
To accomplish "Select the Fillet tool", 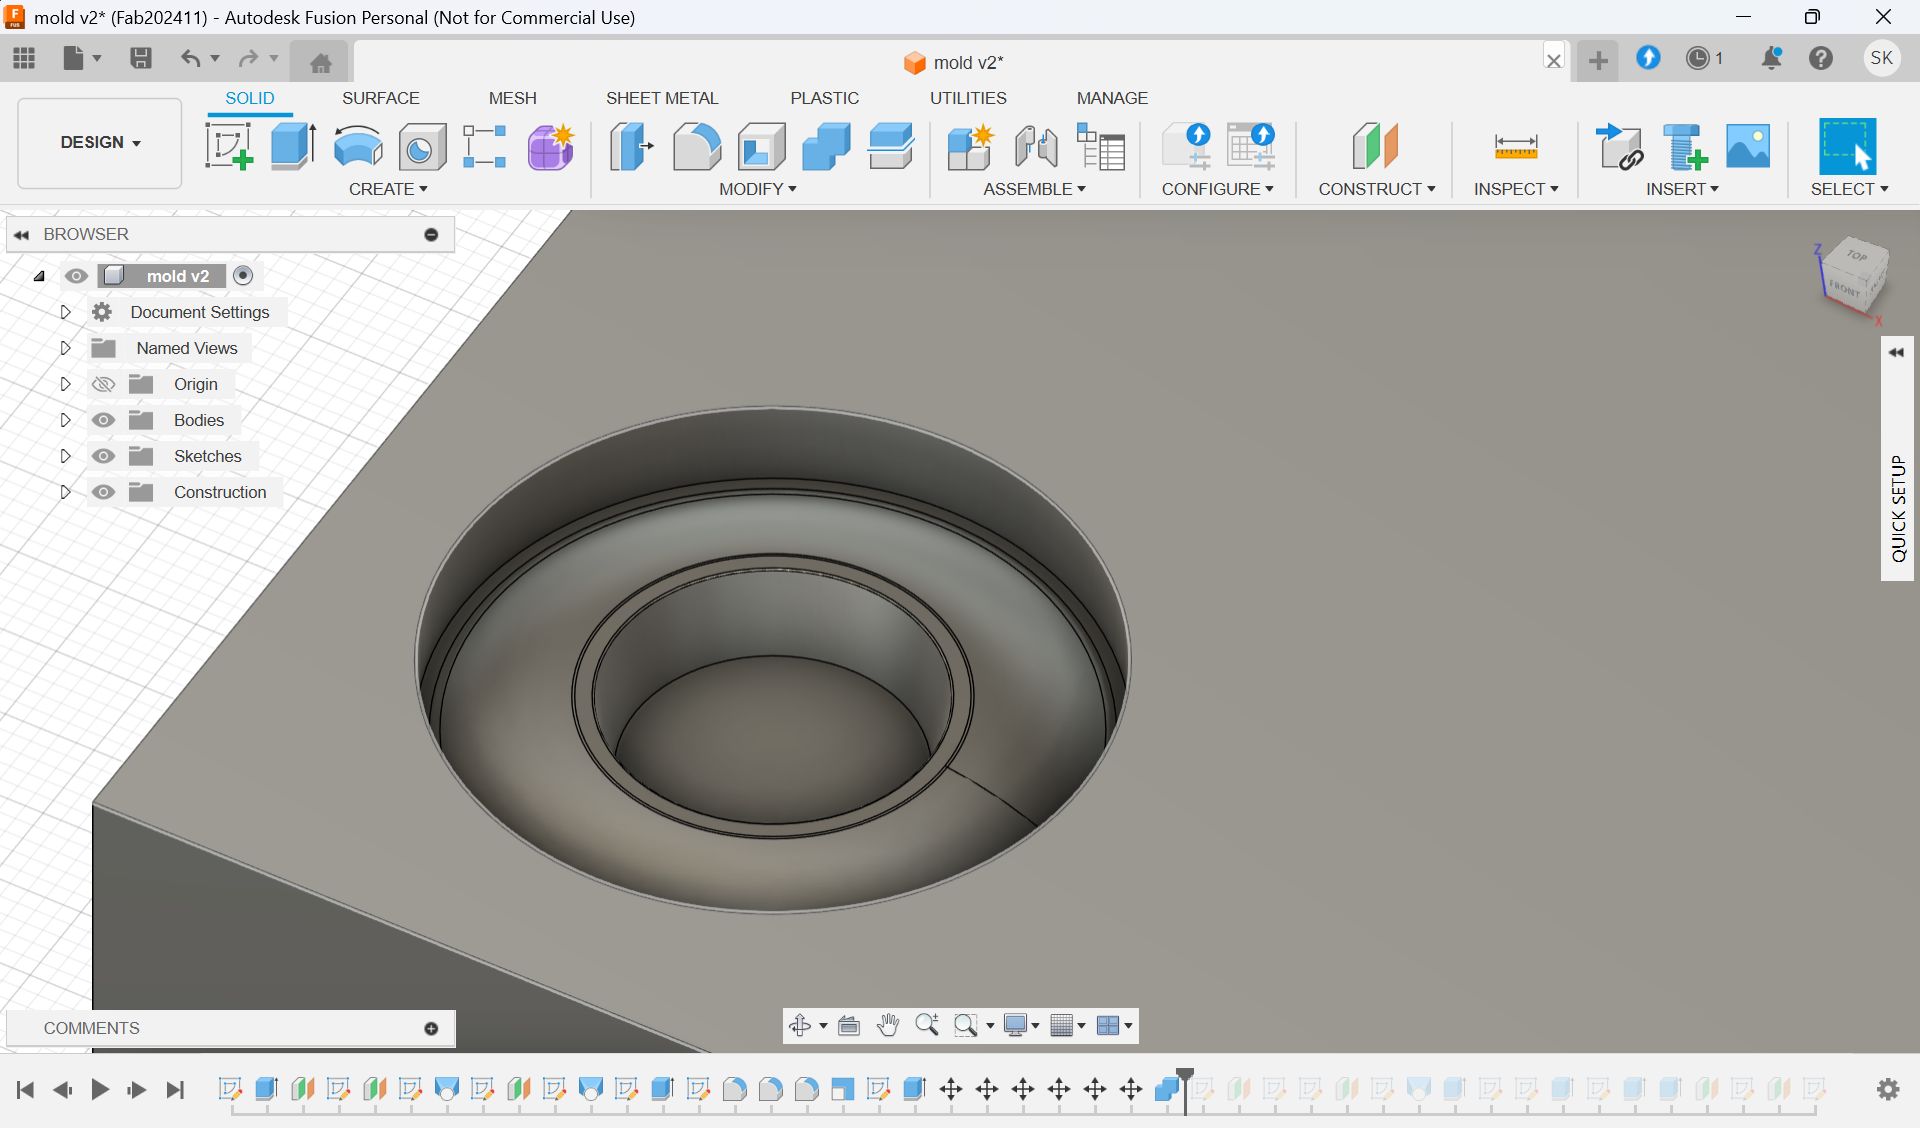I will click(696, 147).
